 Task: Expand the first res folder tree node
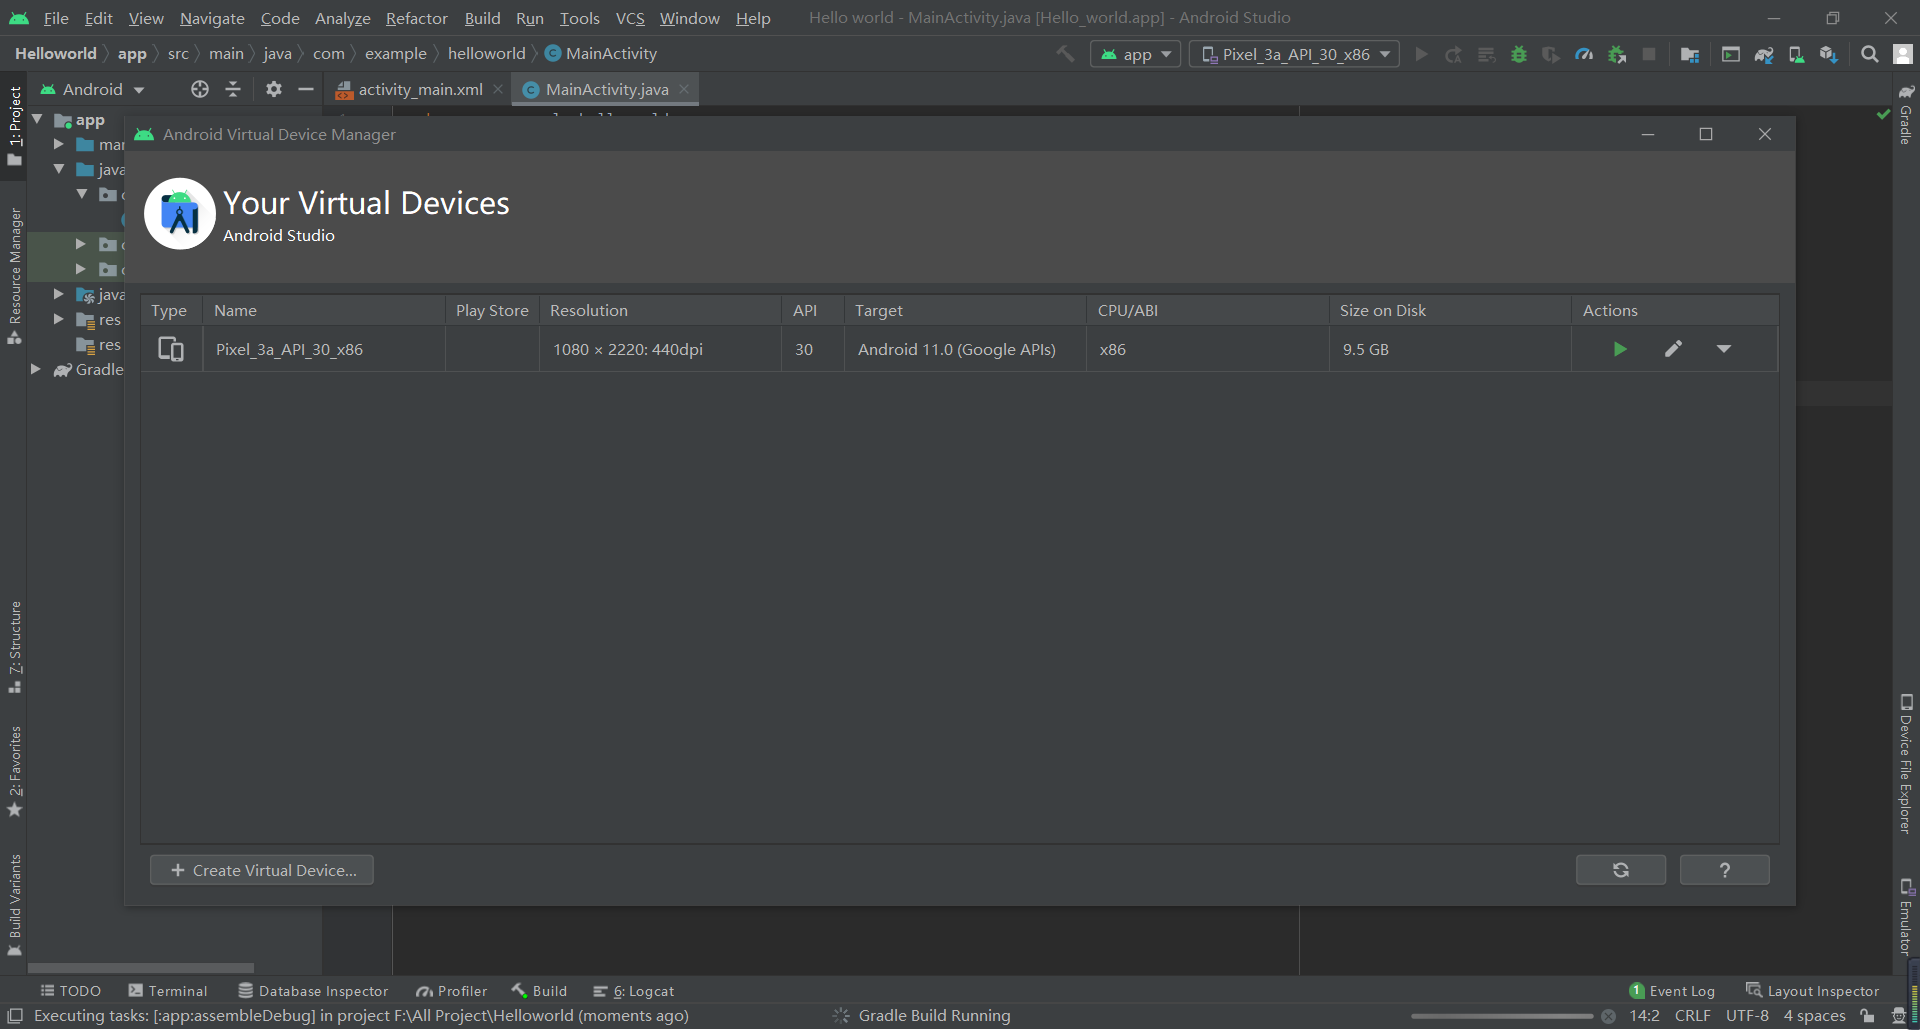click(59, 319)
